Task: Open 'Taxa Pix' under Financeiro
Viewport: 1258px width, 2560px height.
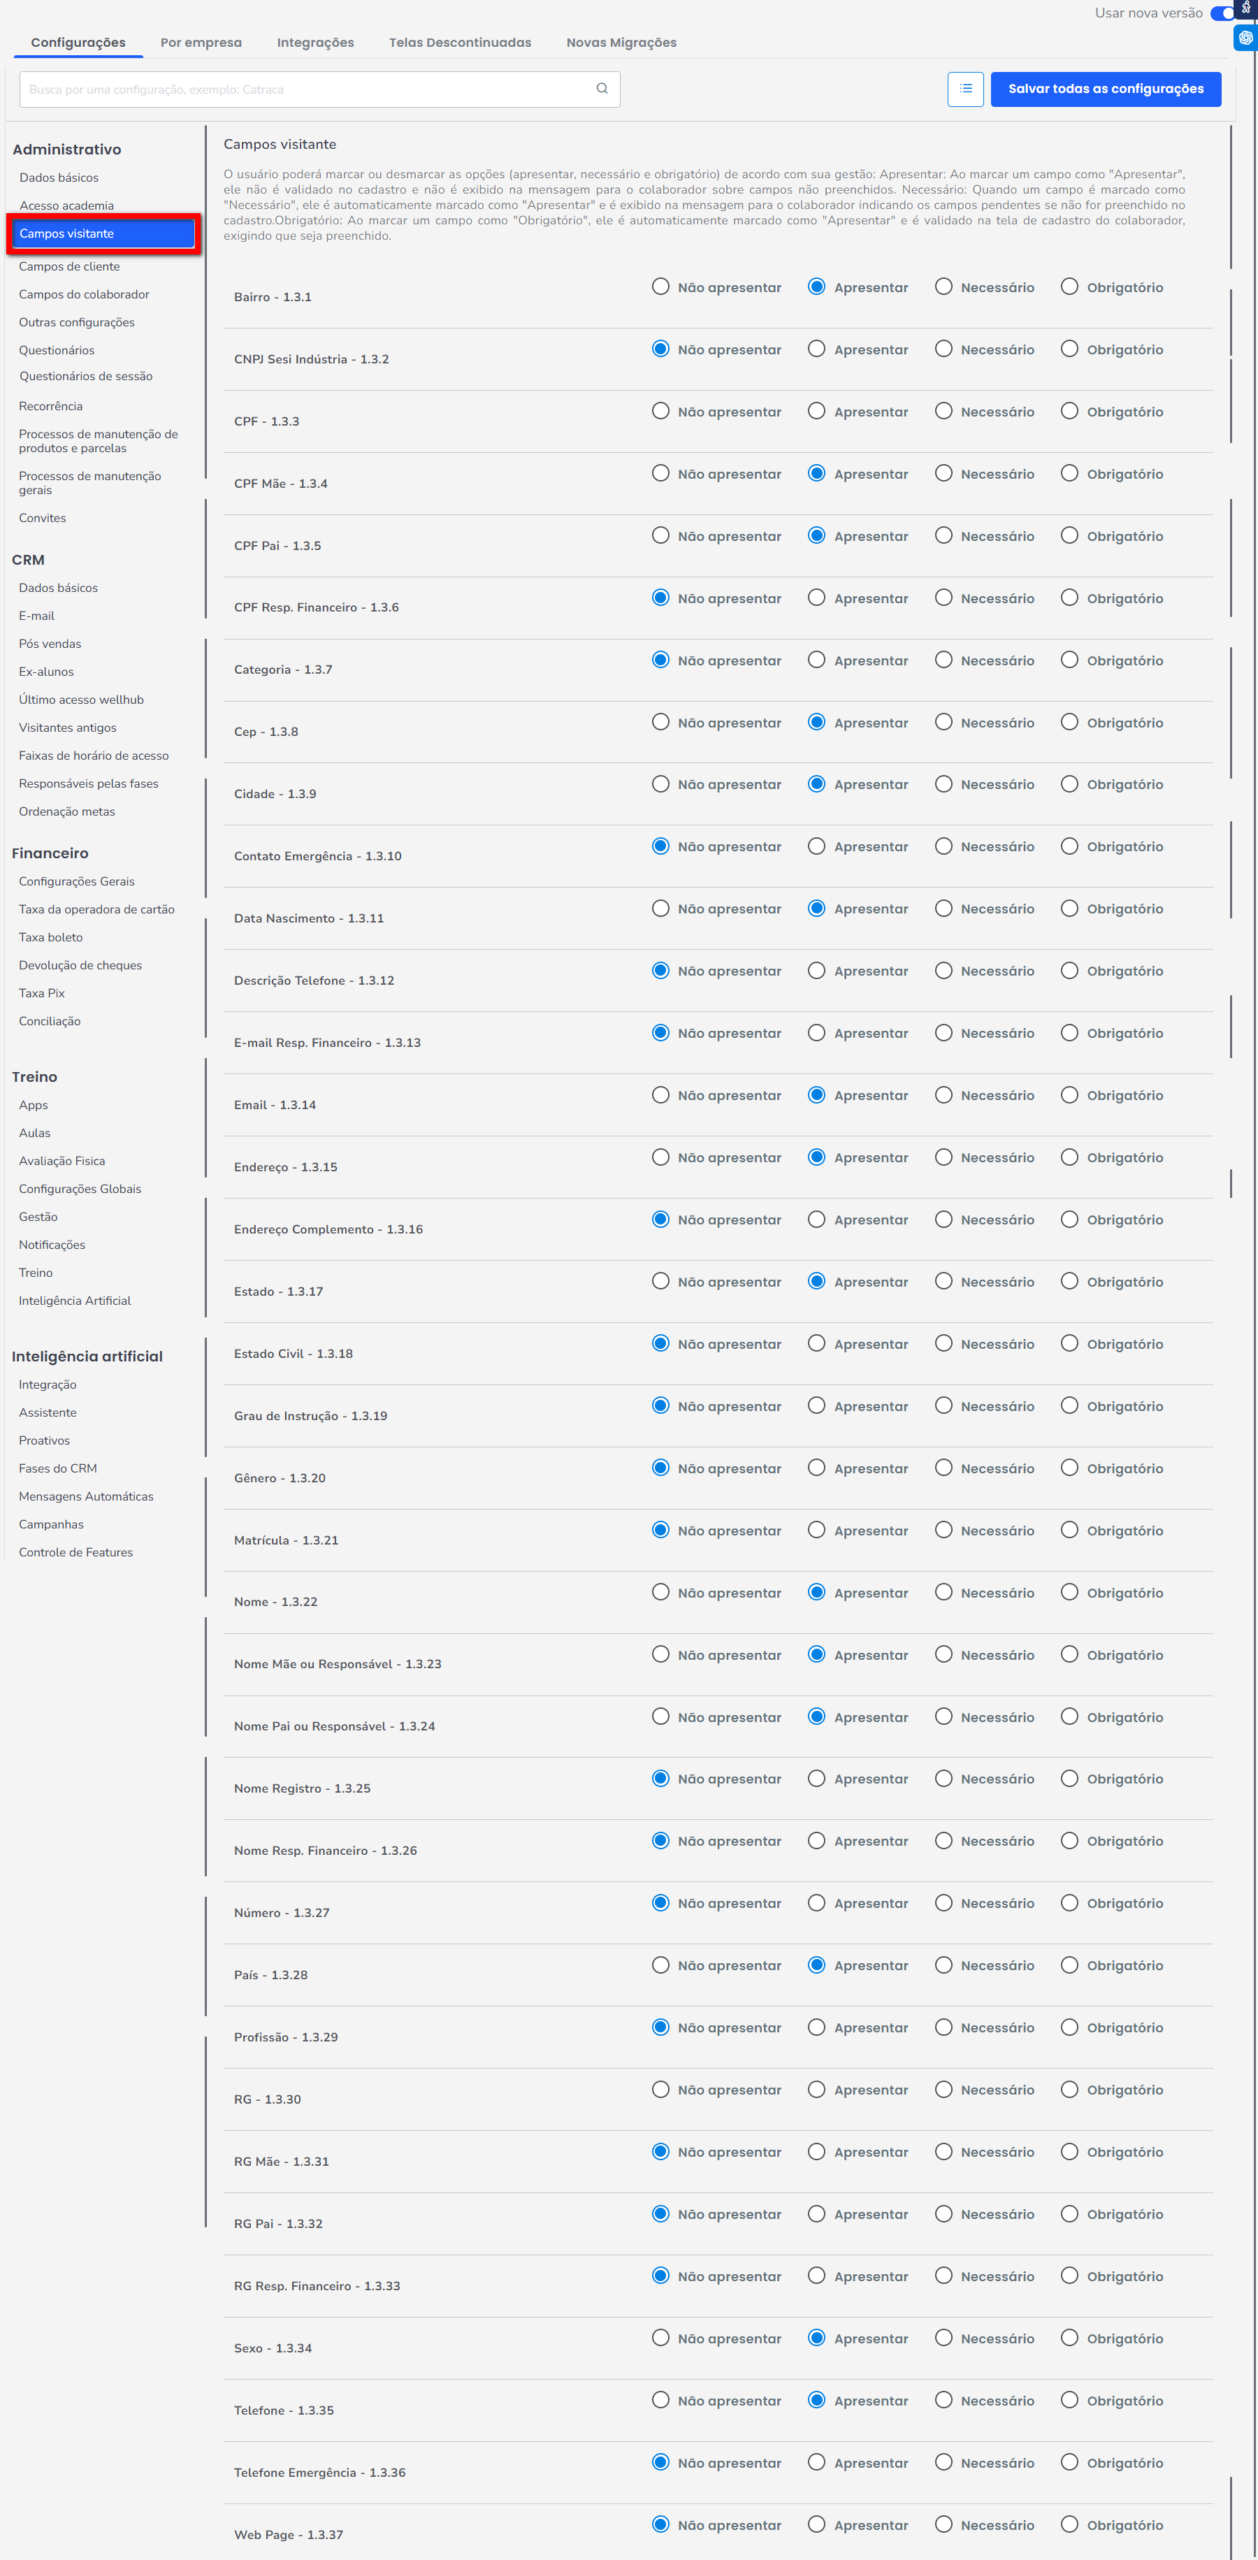Action: coord(42,993)
